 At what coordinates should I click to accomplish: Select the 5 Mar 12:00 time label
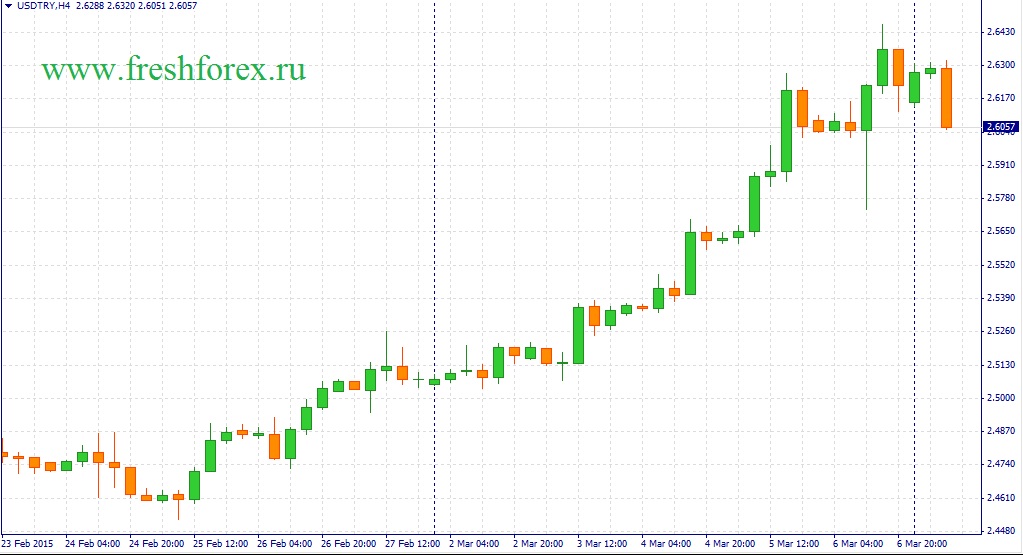[x=797, y=545]
